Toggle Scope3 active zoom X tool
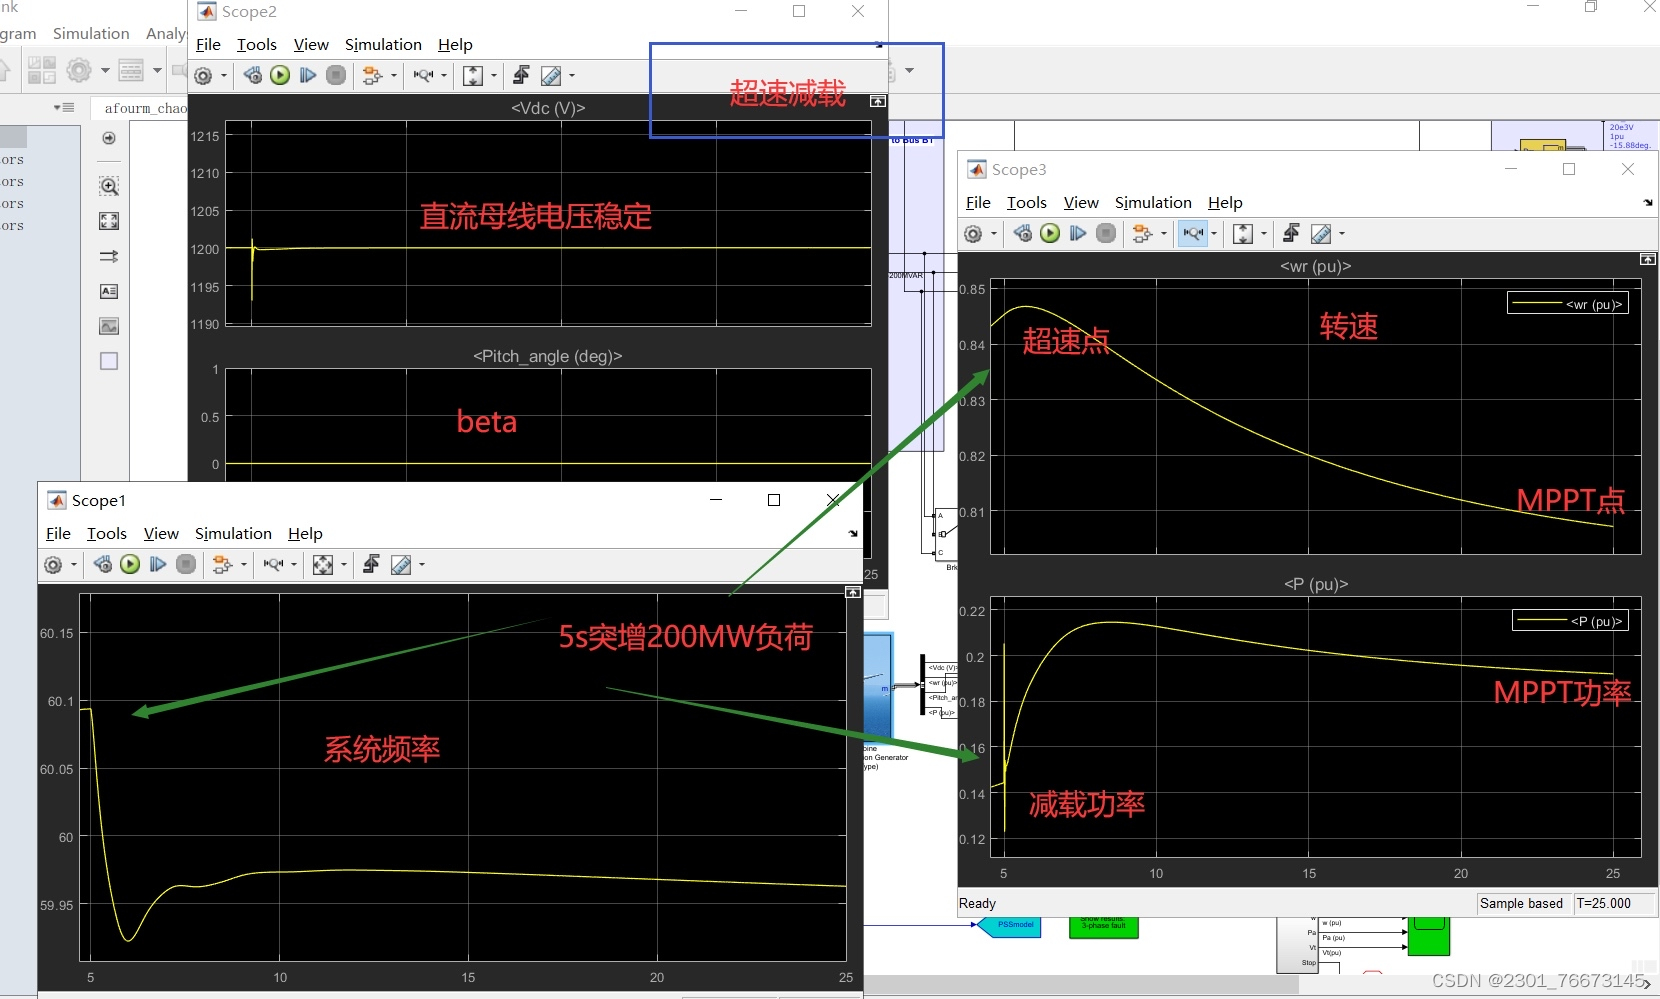The height and width of the screenshot is (999, 1660). click(1193, 234)
